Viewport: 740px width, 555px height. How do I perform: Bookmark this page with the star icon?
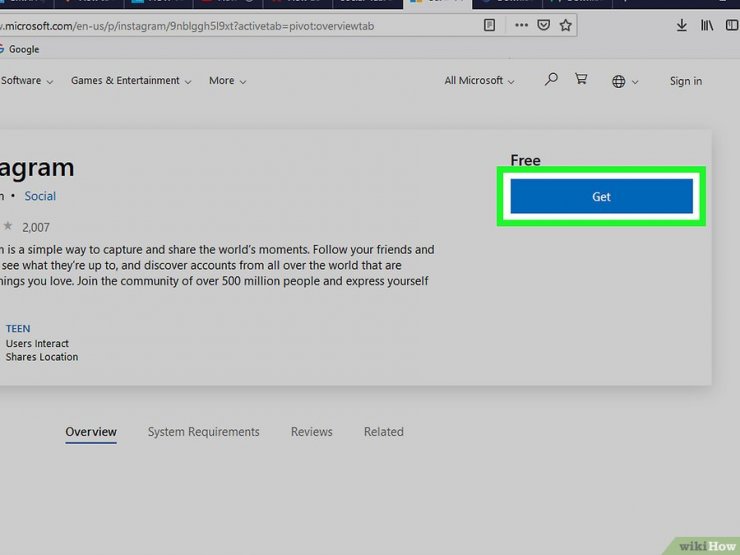coord(565,25)
